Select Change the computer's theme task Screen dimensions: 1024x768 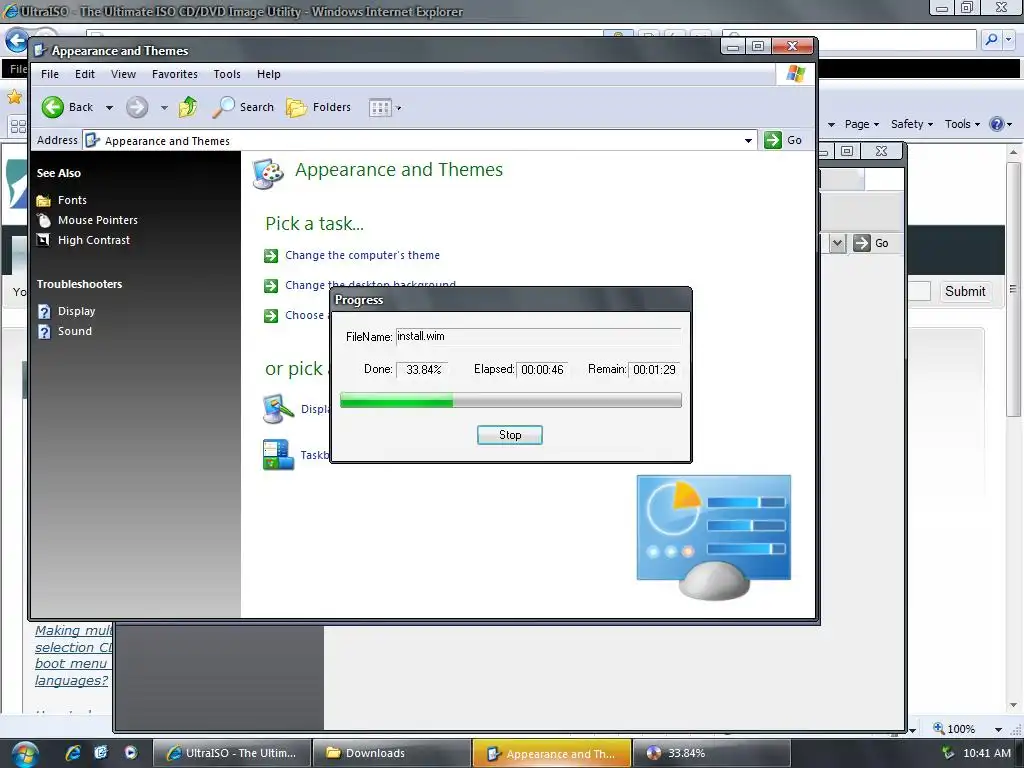coord(362,255)
